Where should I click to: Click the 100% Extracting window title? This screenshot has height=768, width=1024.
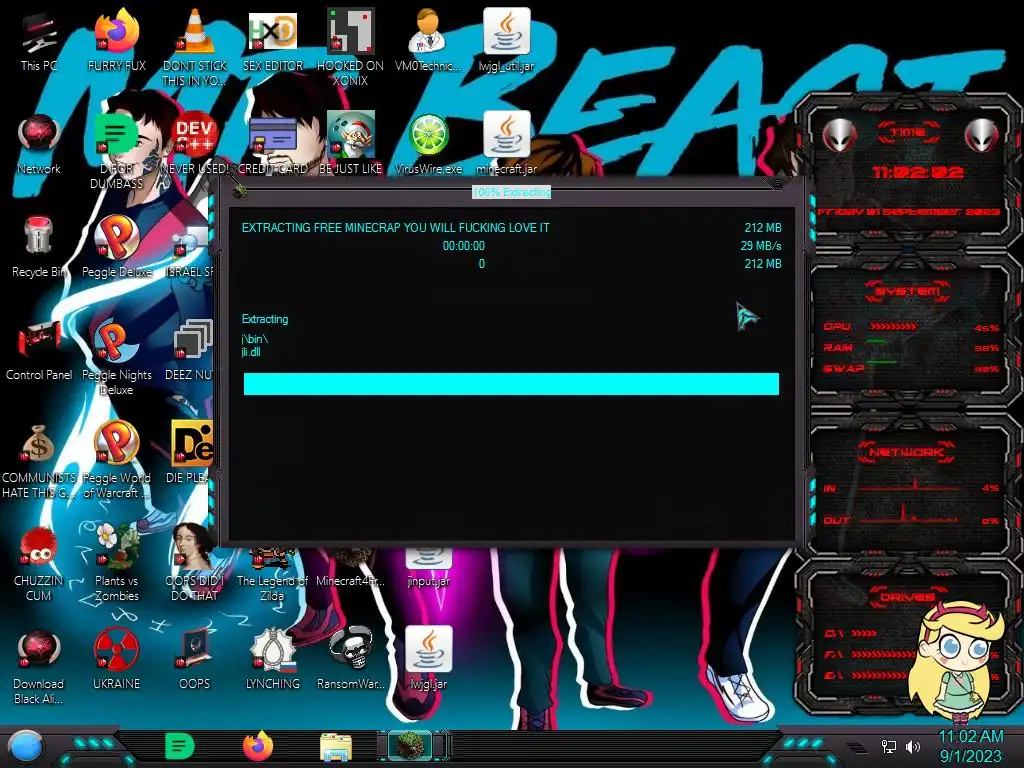tap(512, 192)
